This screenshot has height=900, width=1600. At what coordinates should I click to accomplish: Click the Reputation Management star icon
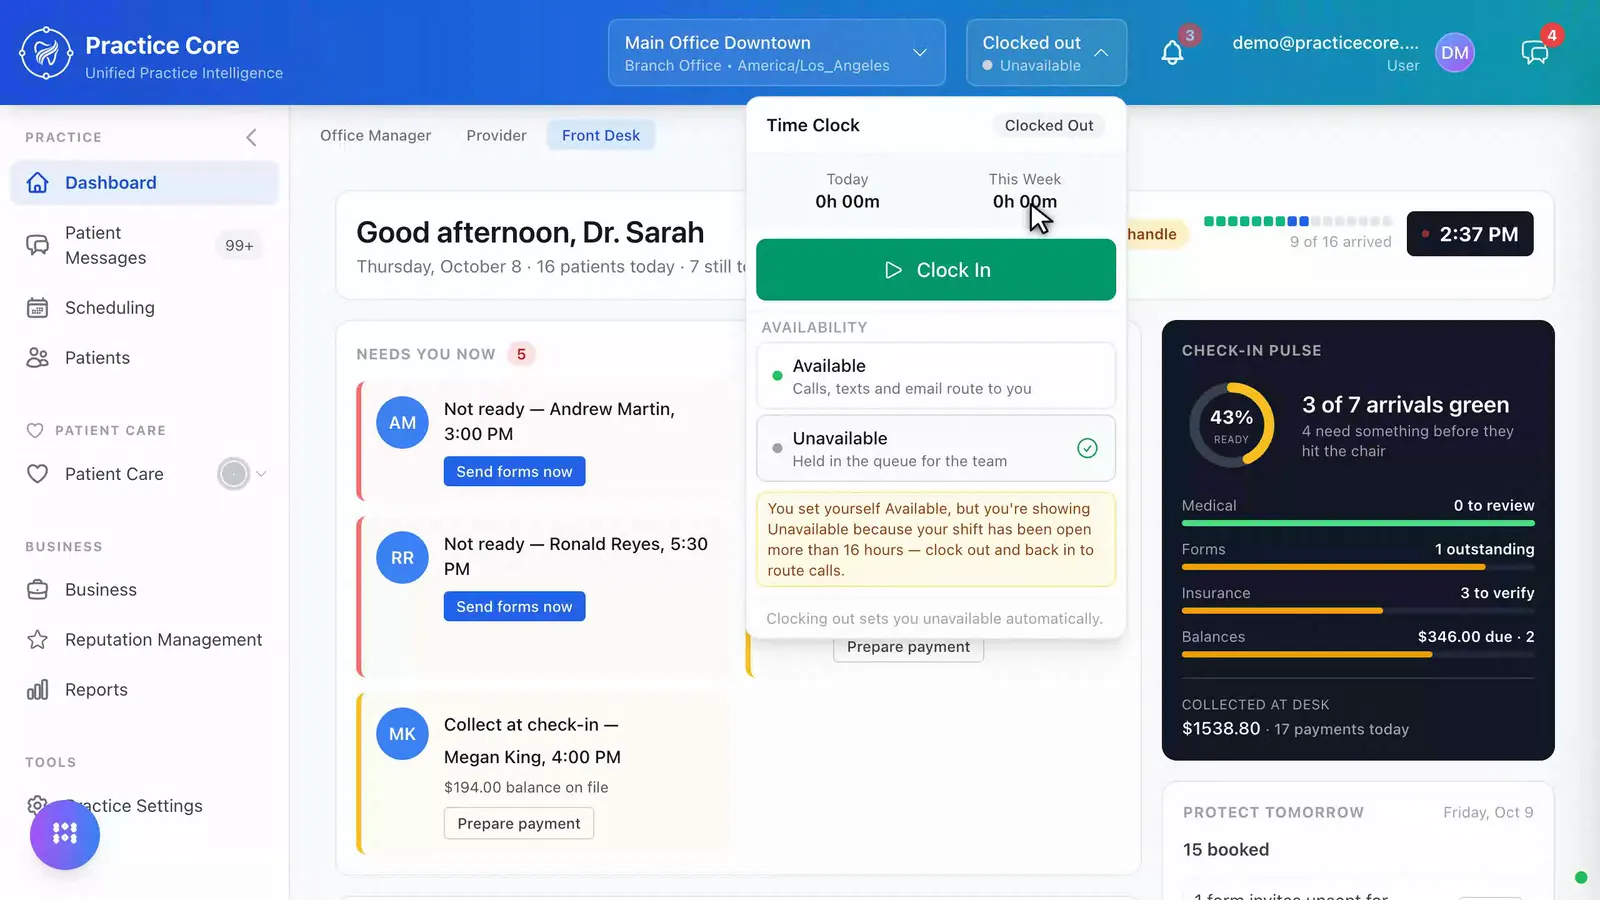point(38,640)
